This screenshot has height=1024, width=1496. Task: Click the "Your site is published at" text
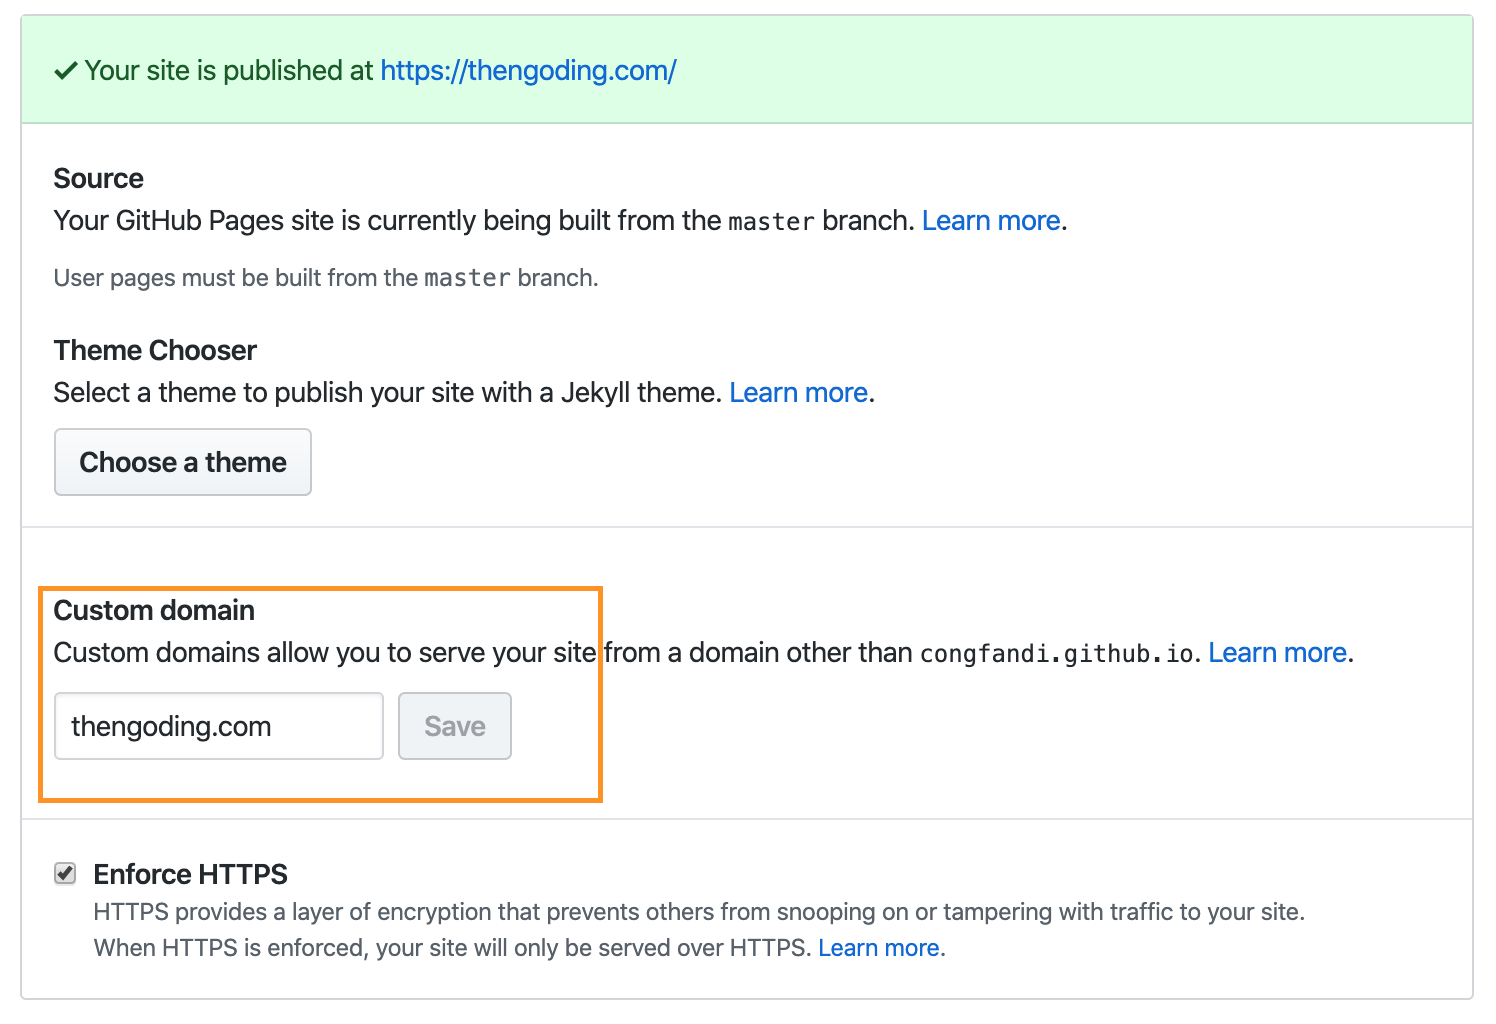[229, 71]
